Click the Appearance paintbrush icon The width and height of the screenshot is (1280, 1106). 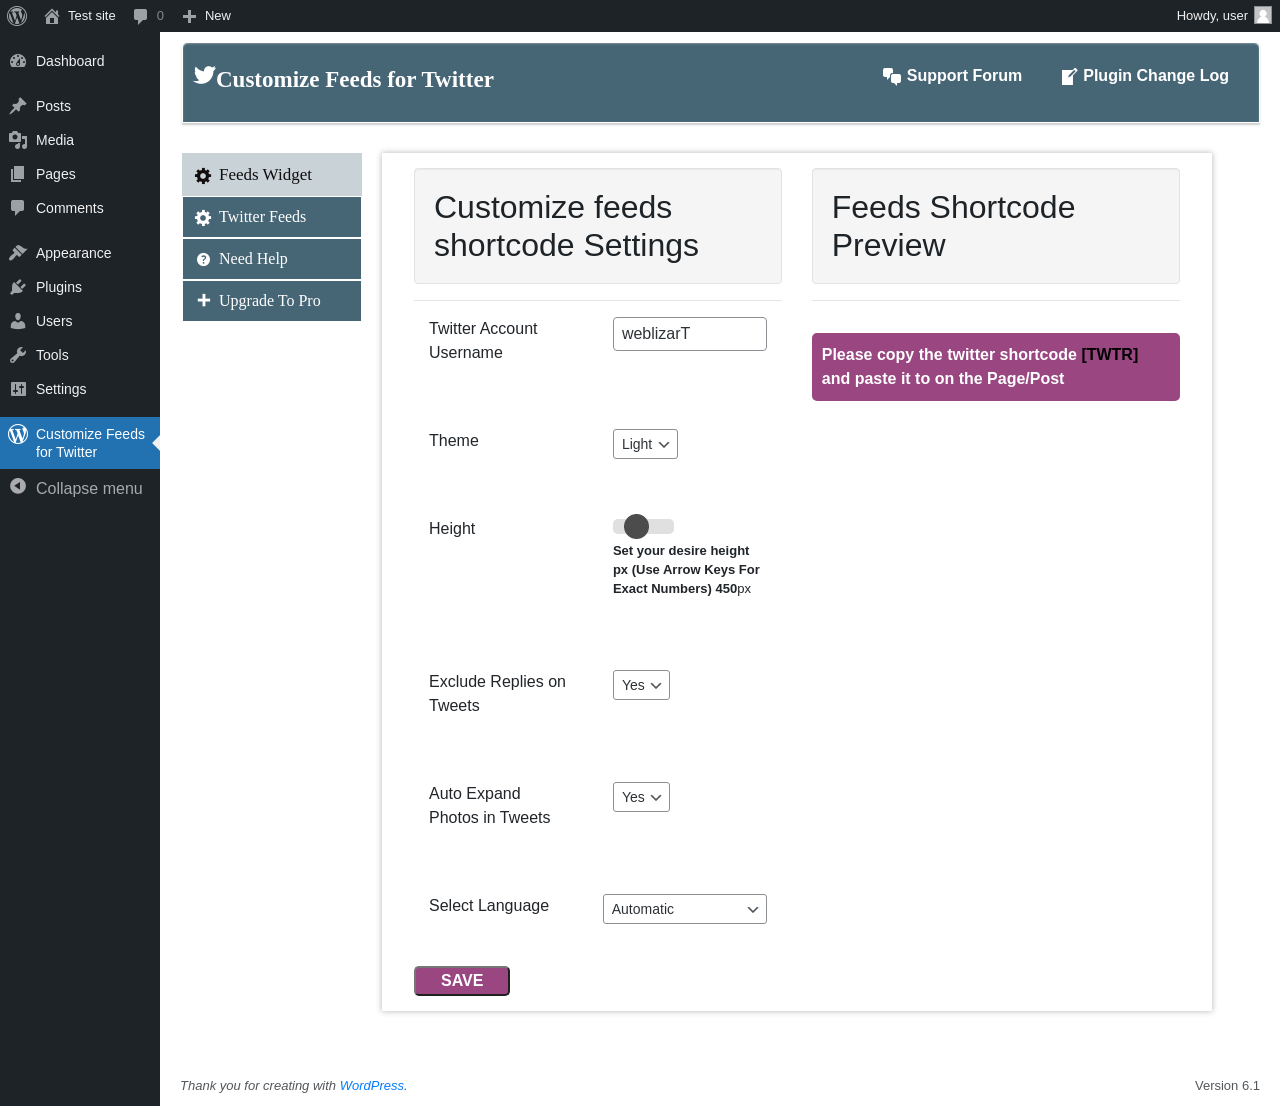click(18, 253)
